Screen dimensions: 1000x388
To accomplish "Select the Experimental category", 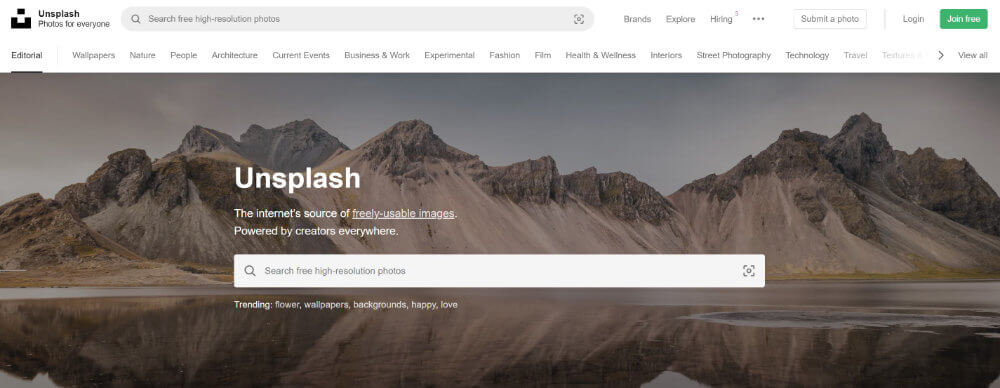I will tap(450, 56).
